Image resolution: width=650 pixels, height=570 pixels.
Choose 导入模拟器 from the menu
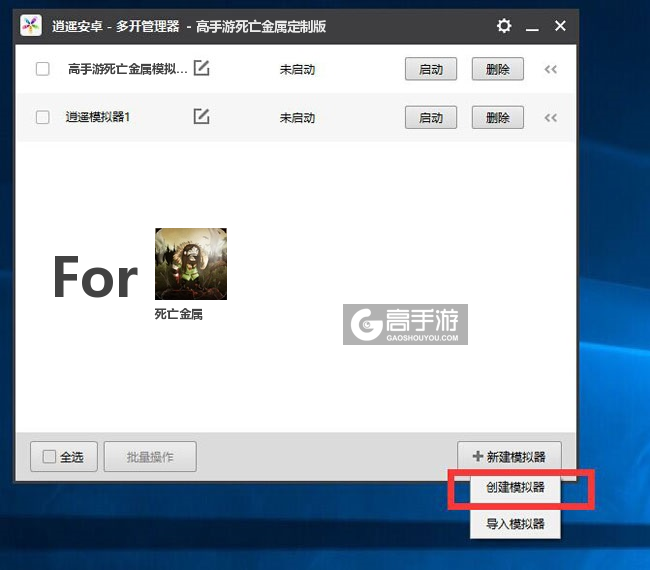point(515,524)
